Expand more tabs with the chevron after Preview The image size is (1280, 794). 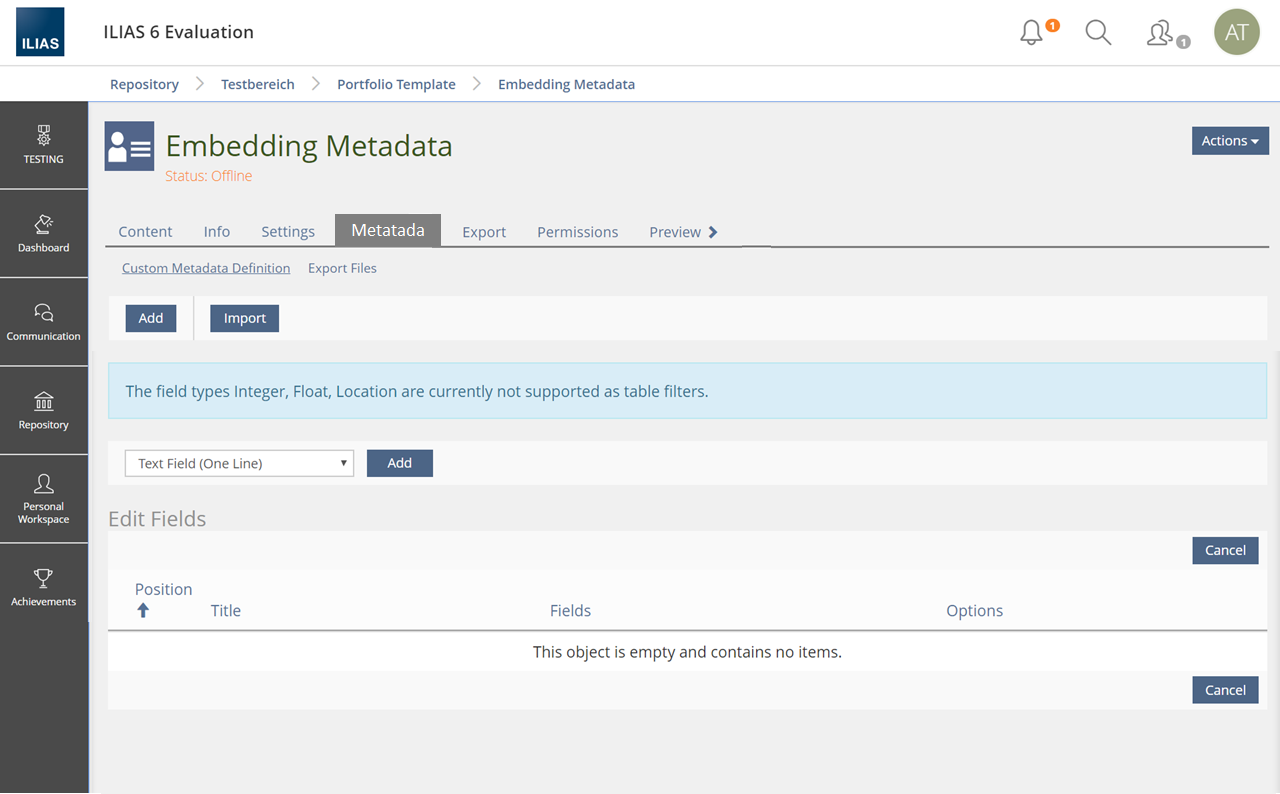[x=713, y=232]
